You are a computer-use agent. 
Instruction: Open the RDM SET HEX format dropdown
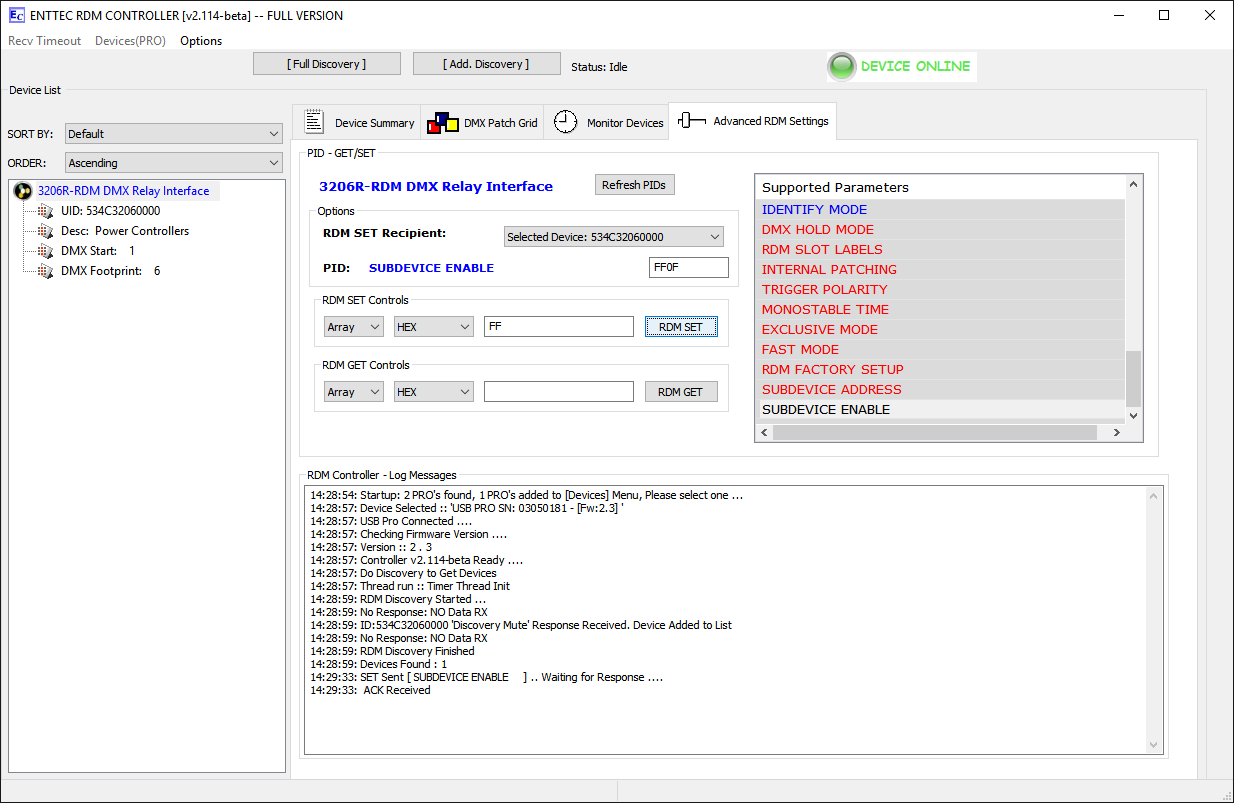tap(433, 327)
